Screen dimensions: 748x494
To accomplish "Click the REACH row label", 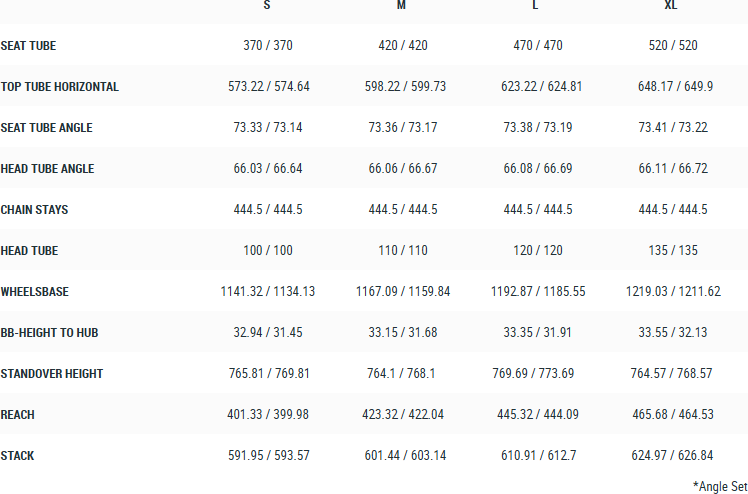I will pyautogui.click(x=18, y=415).
